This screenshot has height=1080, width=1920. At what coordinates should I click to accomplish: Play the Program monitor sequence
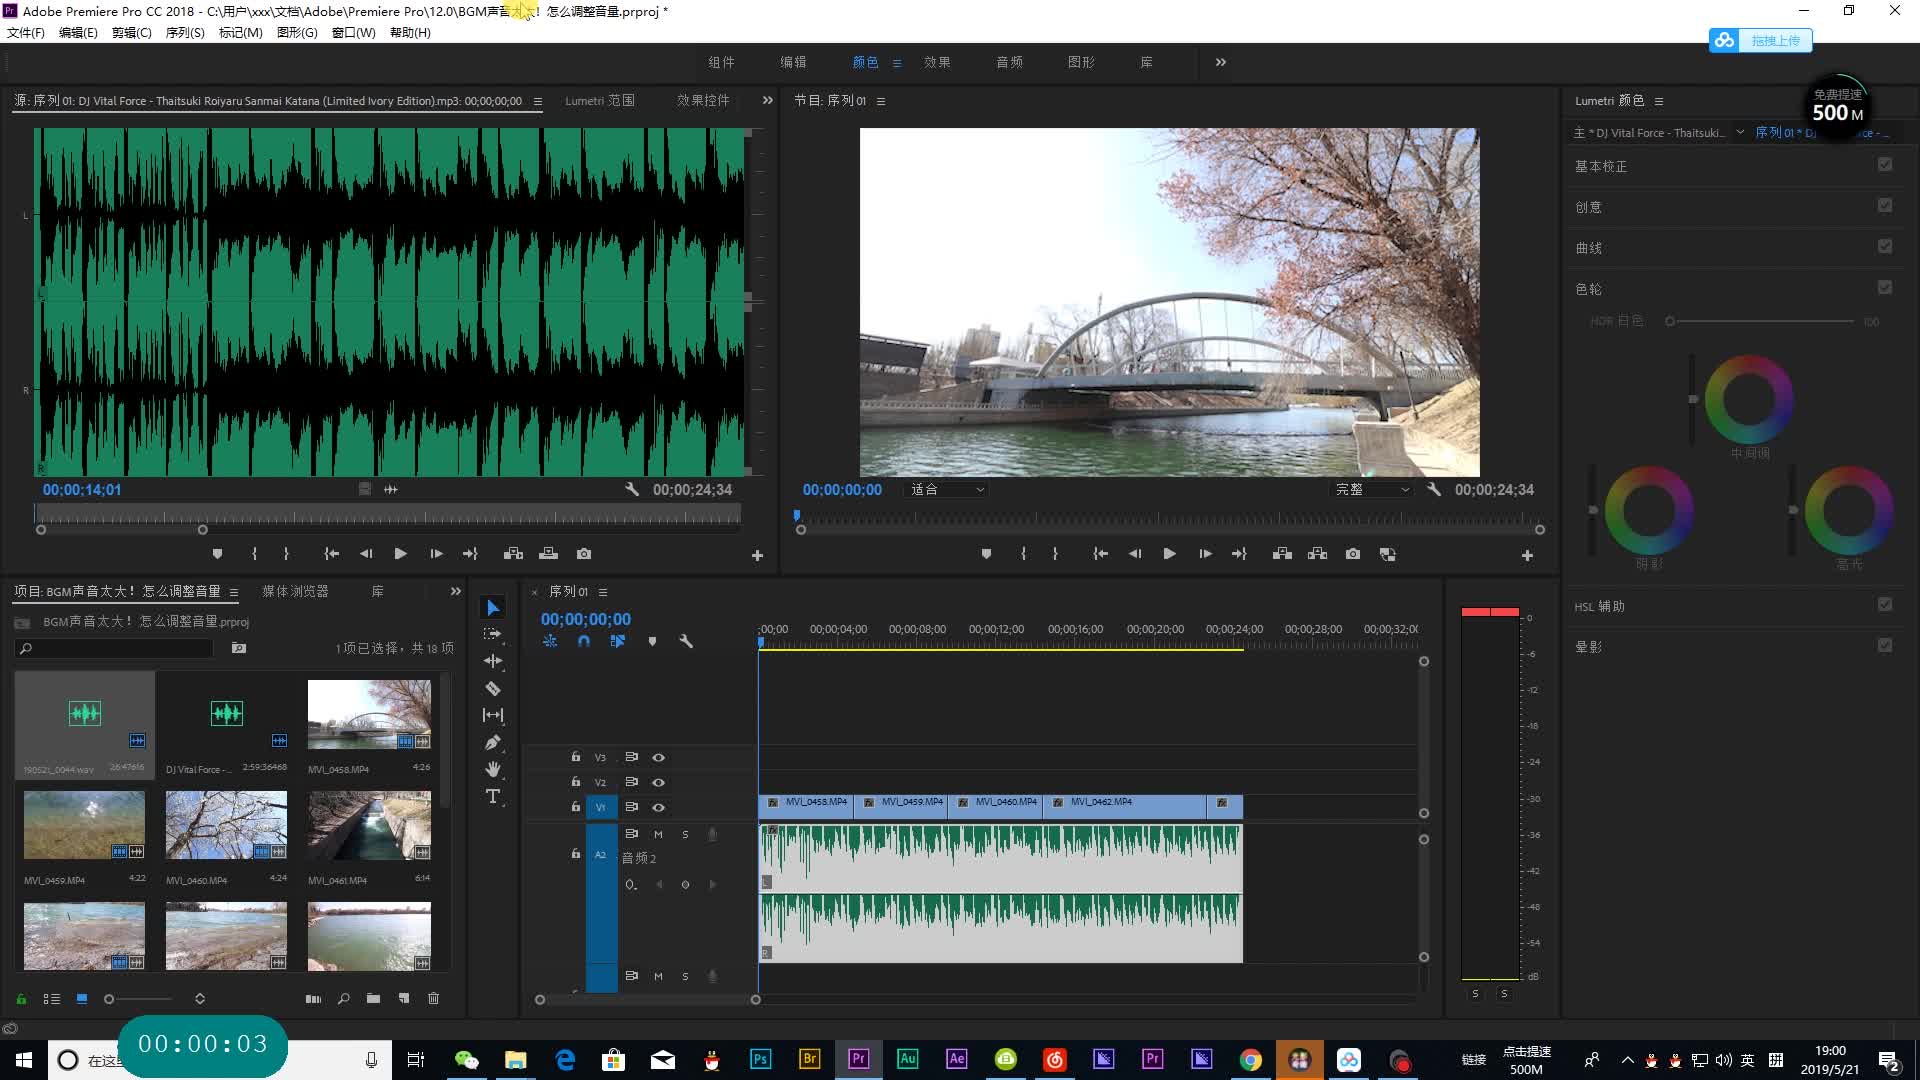tap(1169, 554)
